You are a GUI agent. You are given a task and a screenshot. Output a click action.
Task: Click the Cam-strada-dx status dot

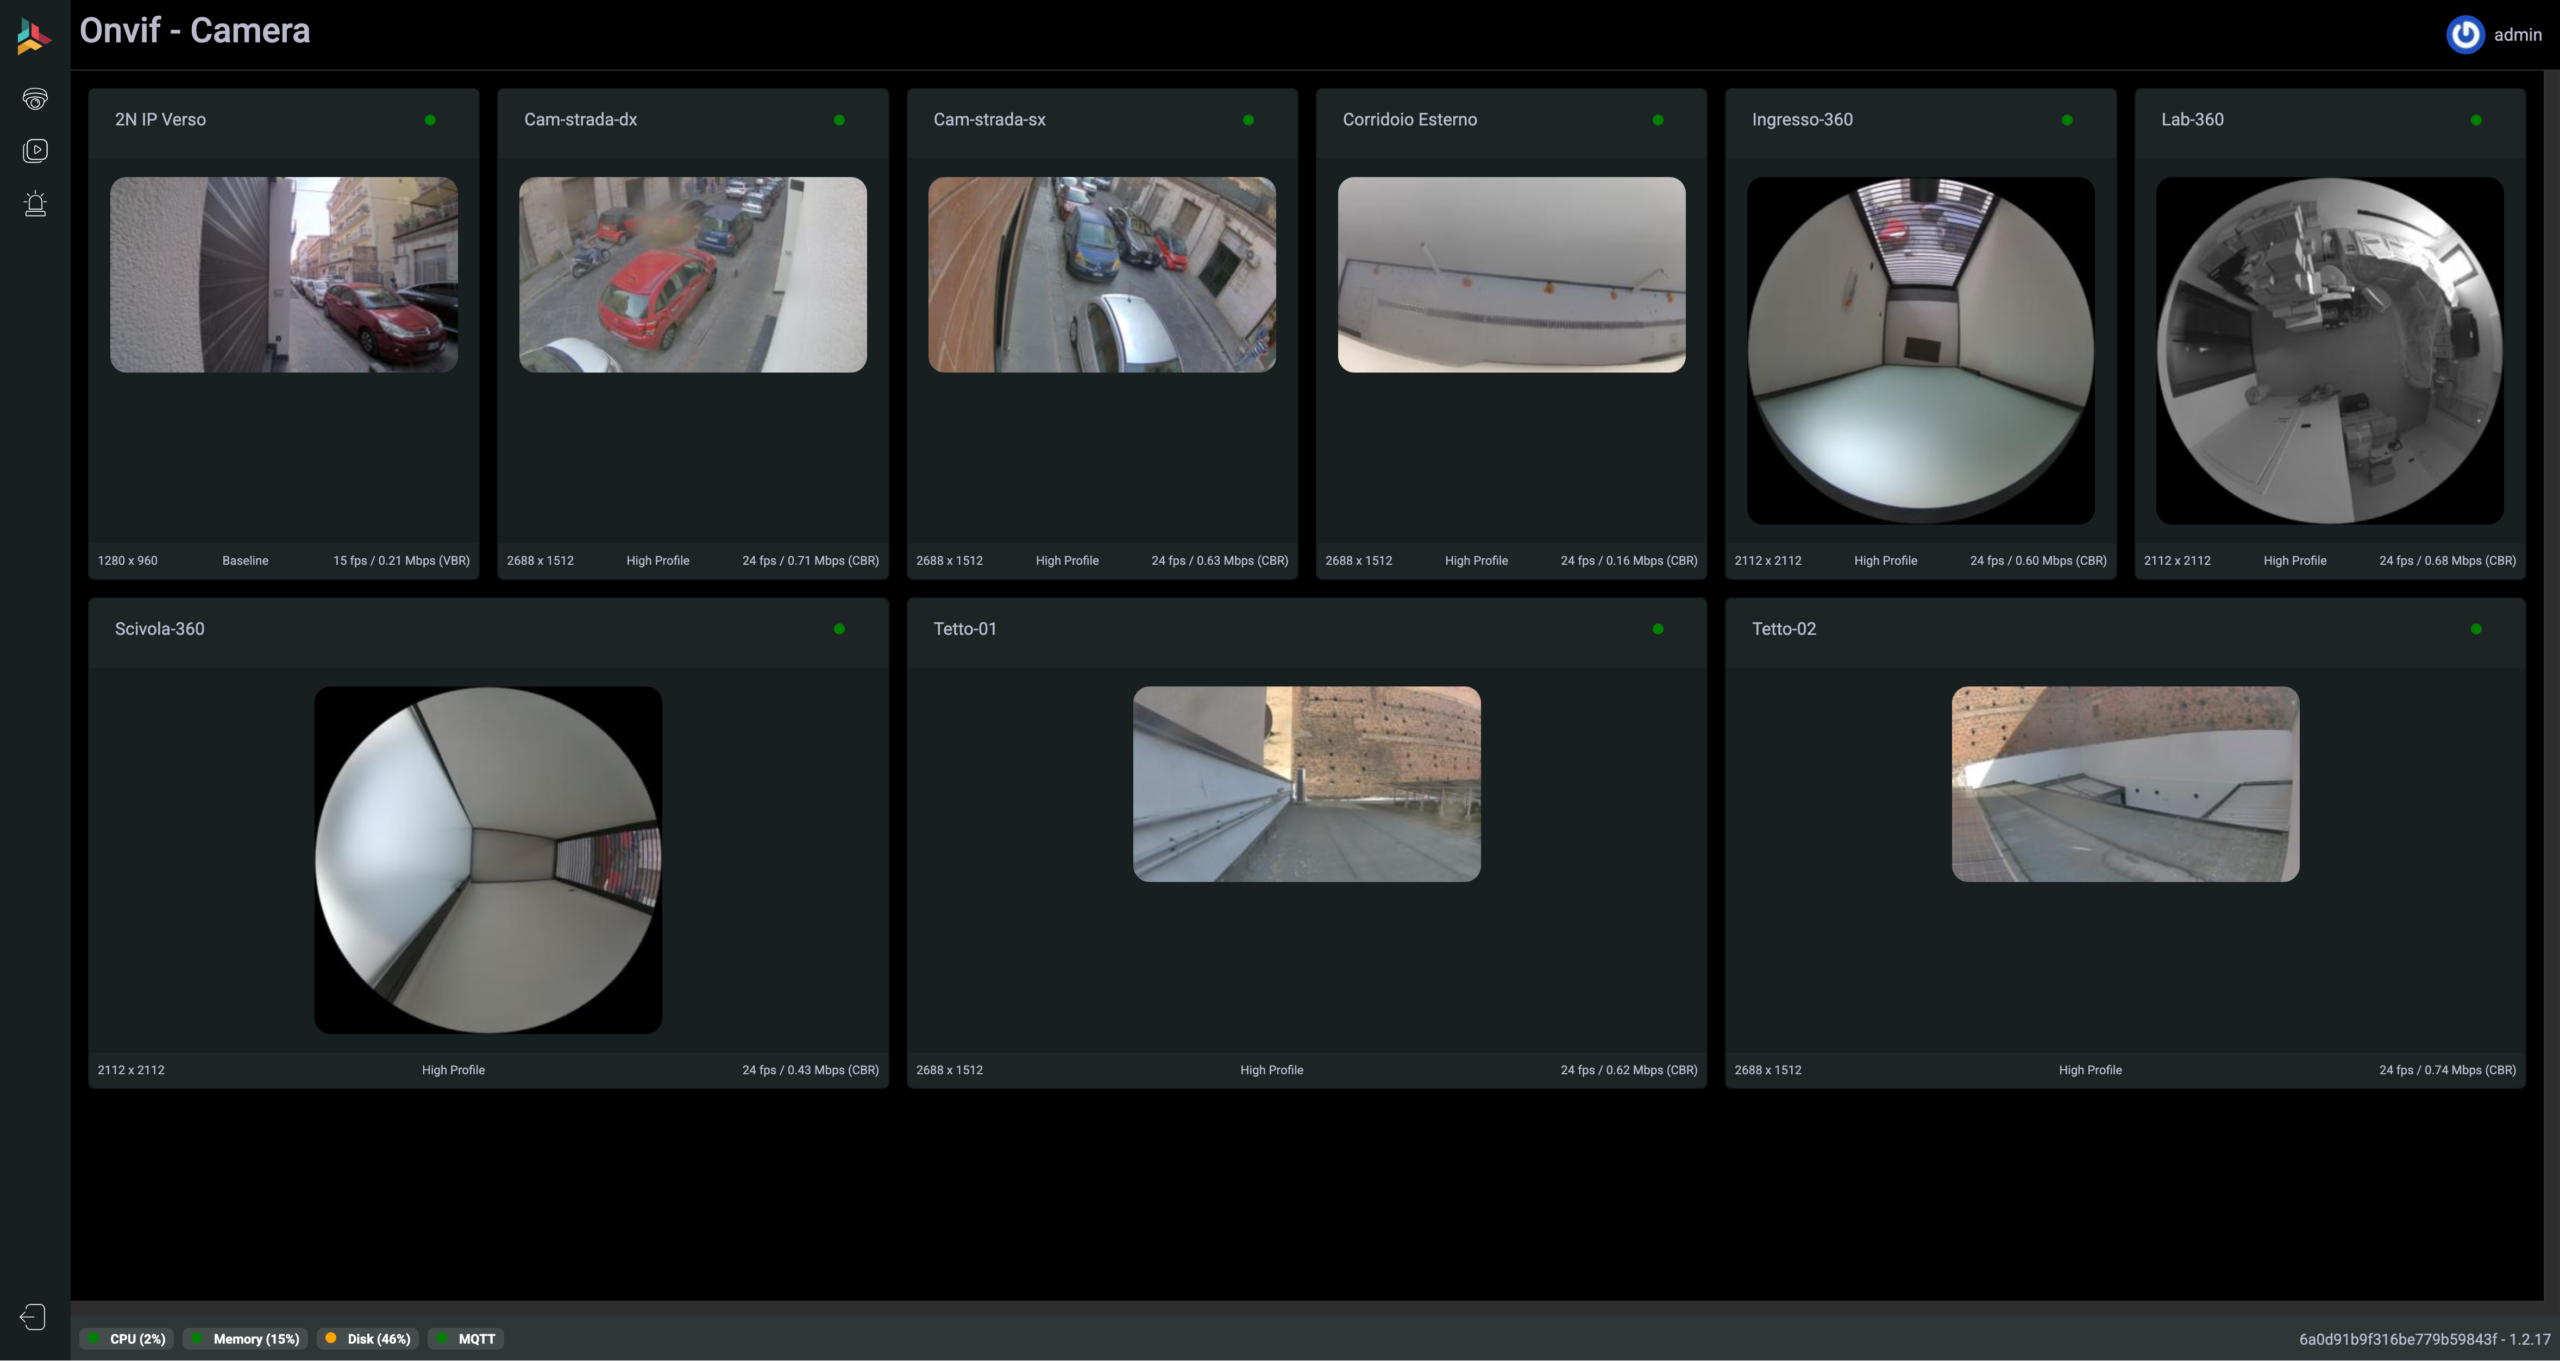839,120
